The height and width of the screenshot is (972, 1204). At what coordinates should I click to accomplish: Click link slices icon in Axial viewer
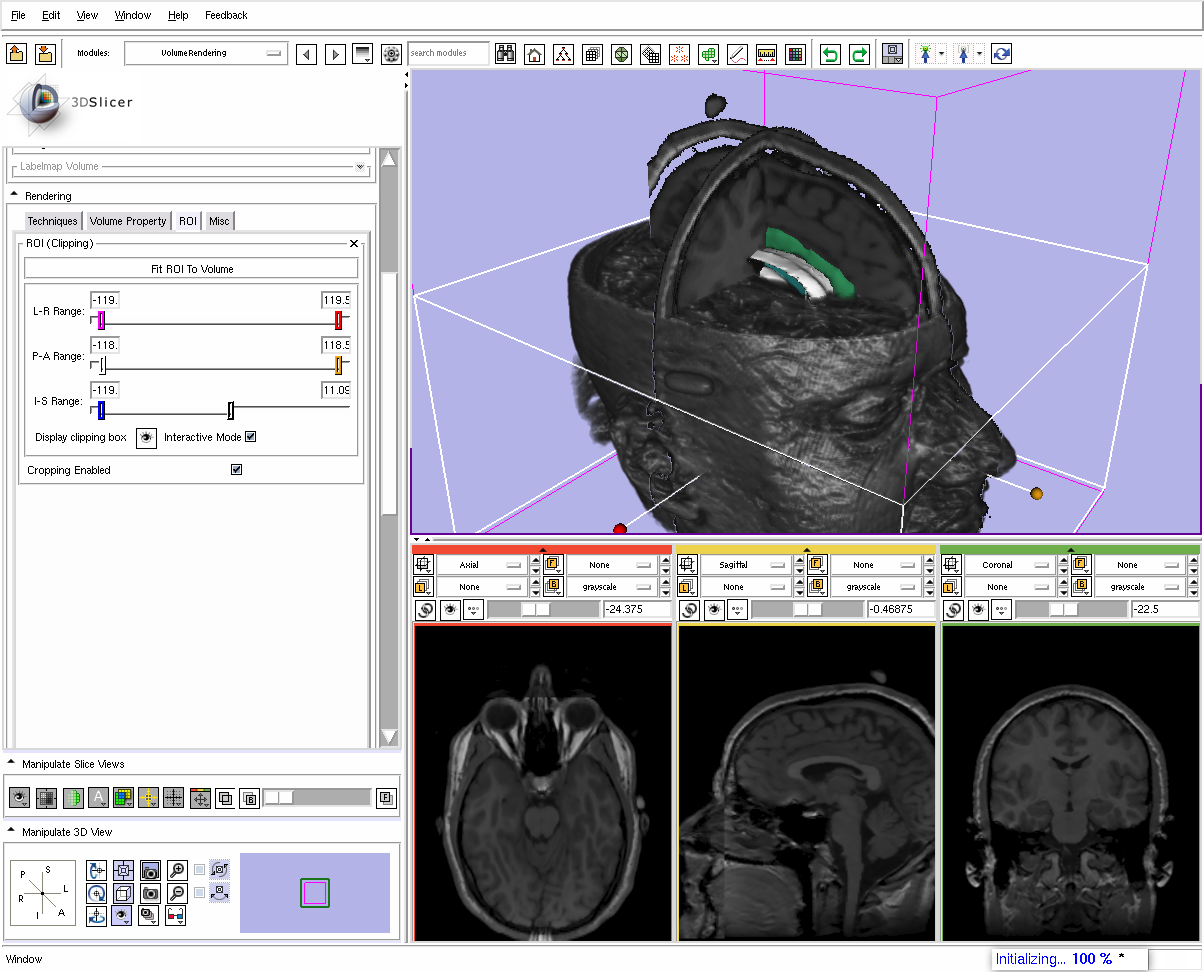pos(425,609)
